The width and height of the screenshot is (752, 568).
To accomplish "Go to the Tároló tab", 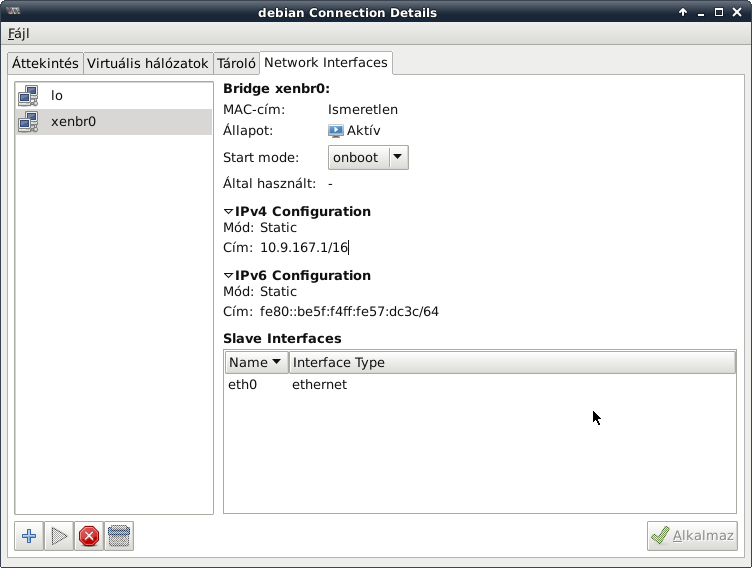I will pyautogui.click(x=237, y=63).
